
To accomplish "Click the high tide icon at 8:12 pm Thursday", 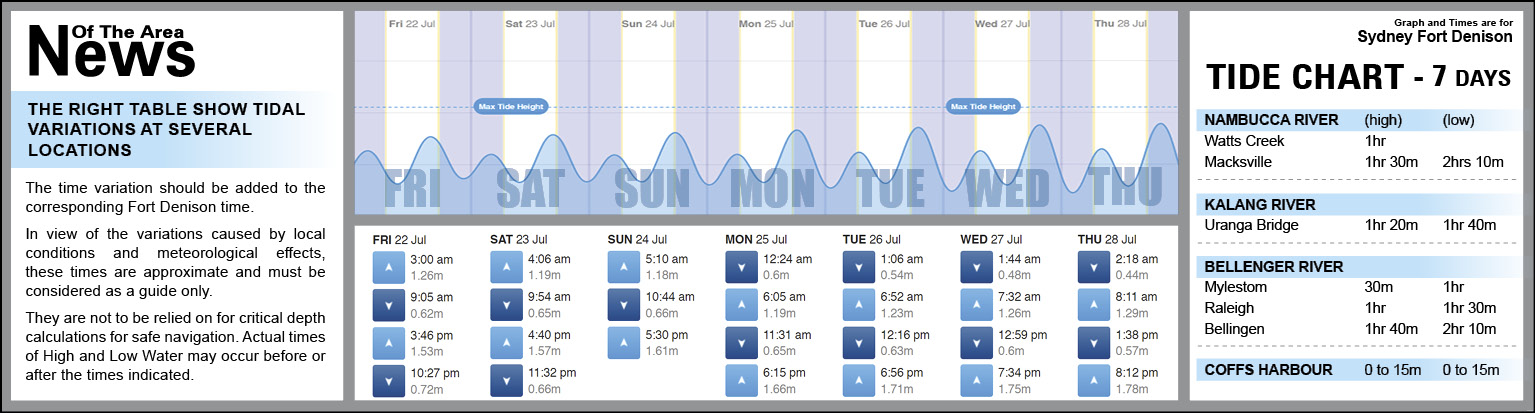I will pyautogui.click(x=1094, y=381).
